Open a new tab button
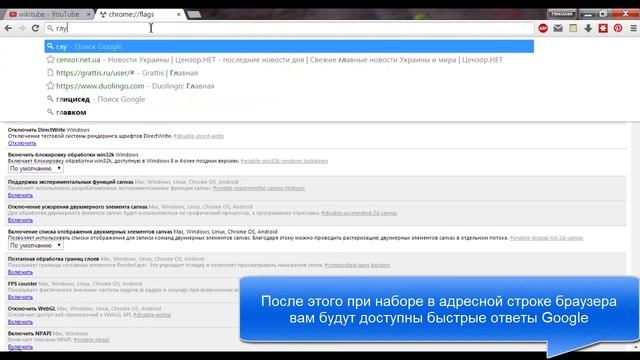 (x=194, y=15)
